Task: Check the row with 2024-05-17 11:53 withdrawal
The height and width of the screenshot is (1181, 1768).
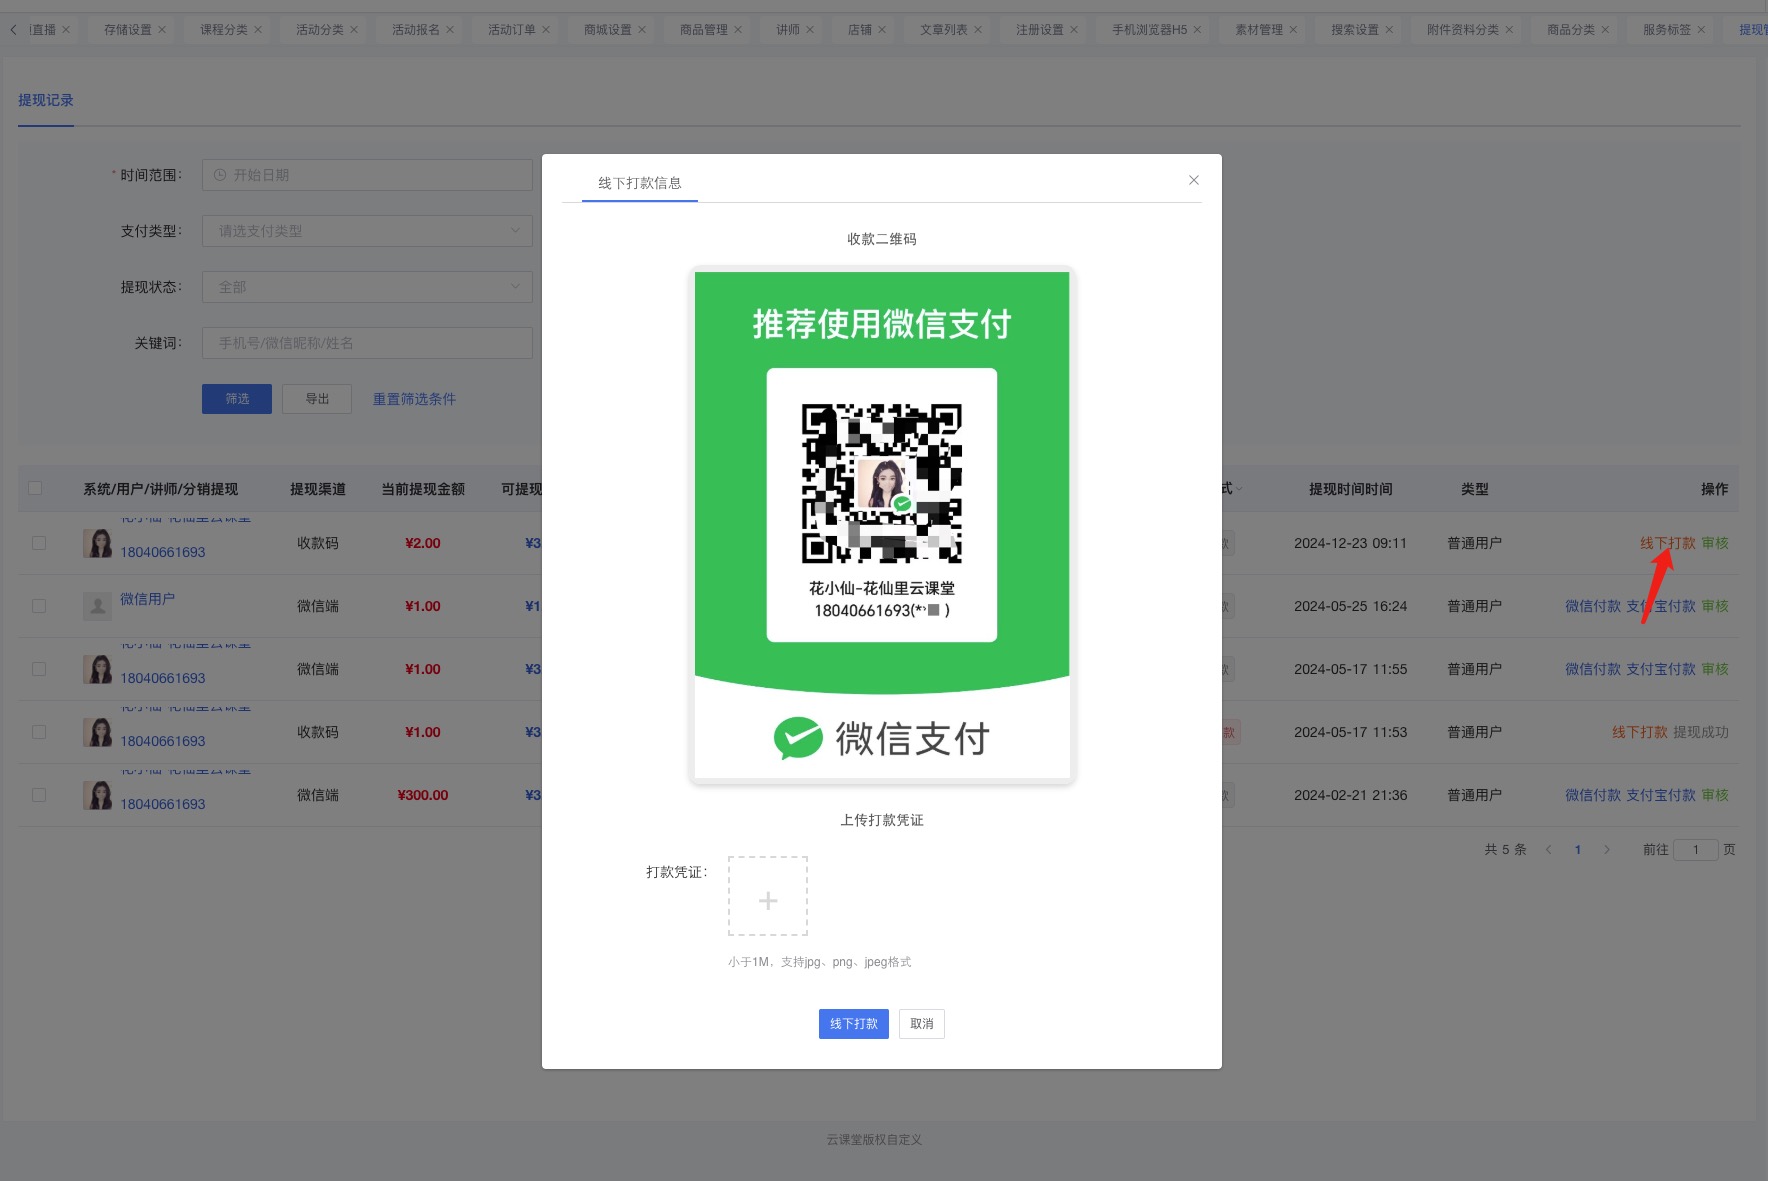Action: pos(39,732)
